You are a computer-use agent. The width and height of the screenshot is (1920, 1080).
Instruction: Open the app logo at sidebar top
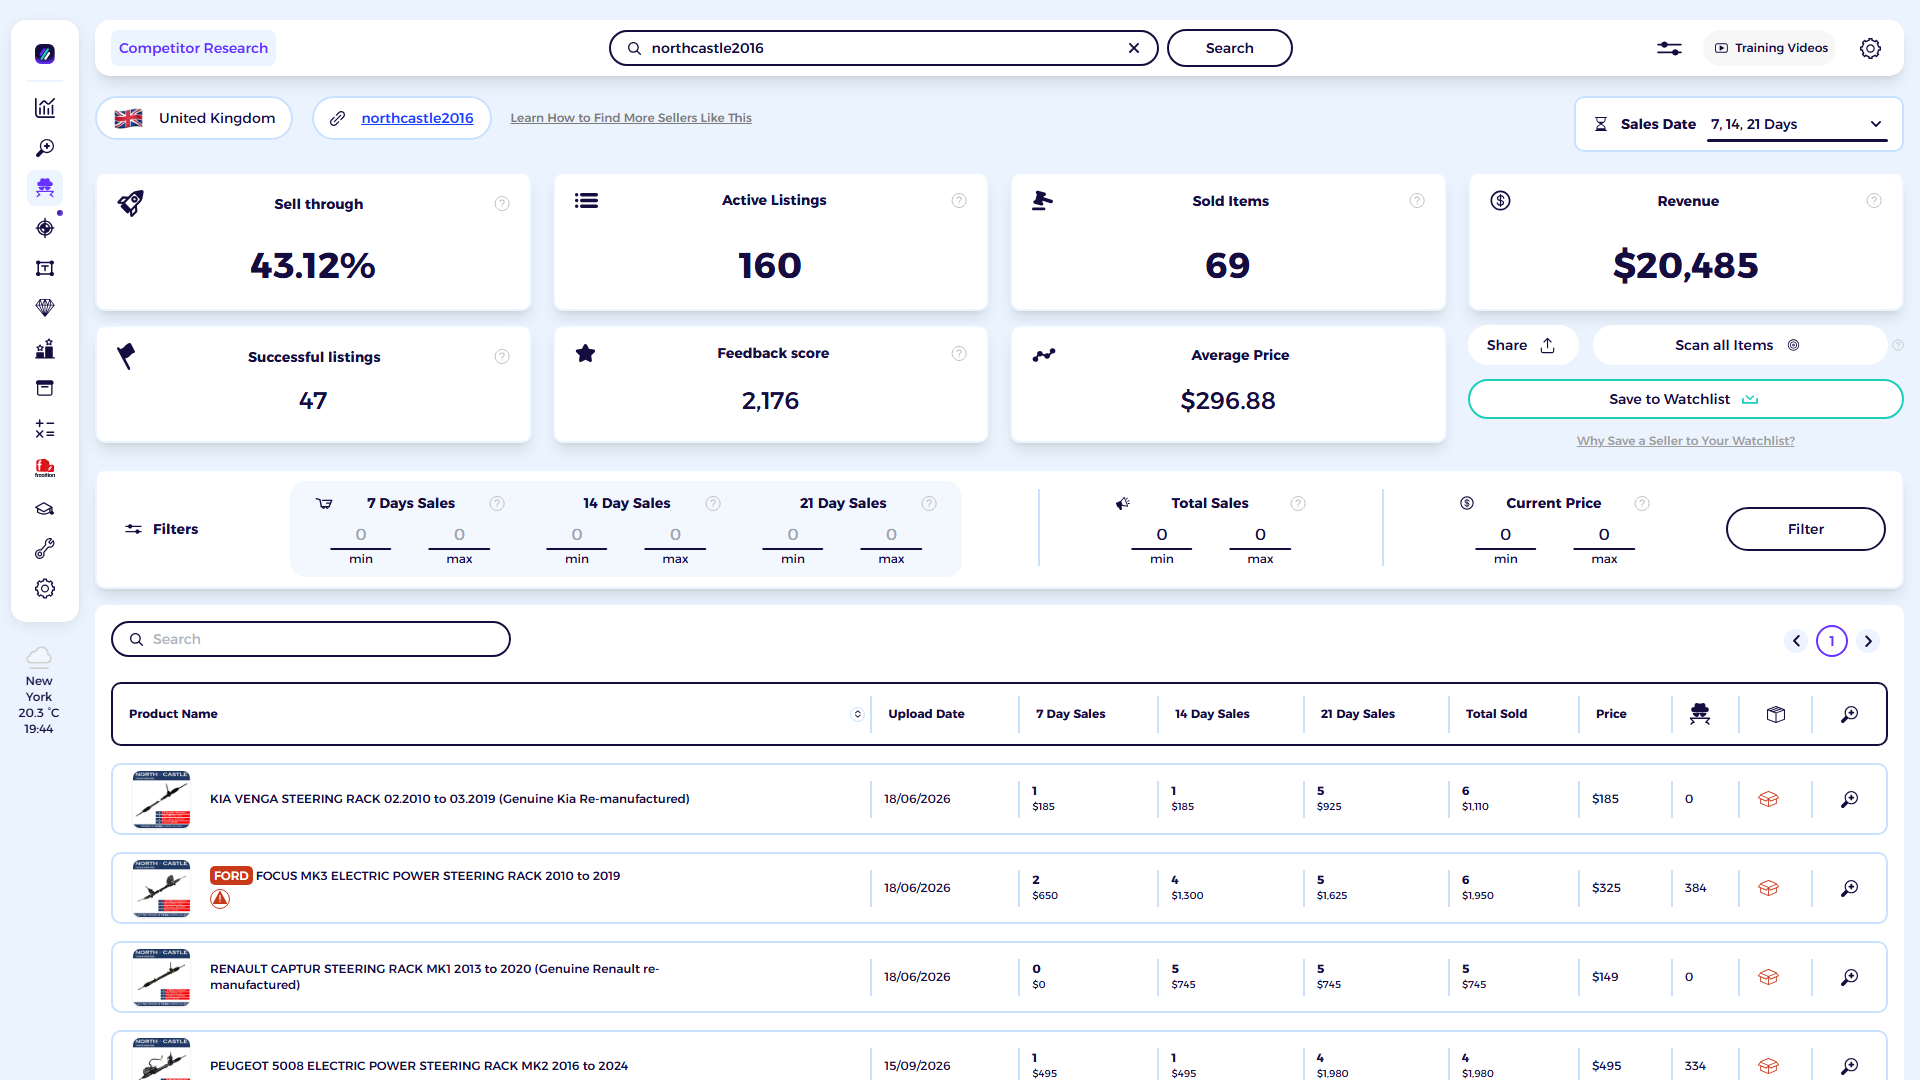[45, 54]
